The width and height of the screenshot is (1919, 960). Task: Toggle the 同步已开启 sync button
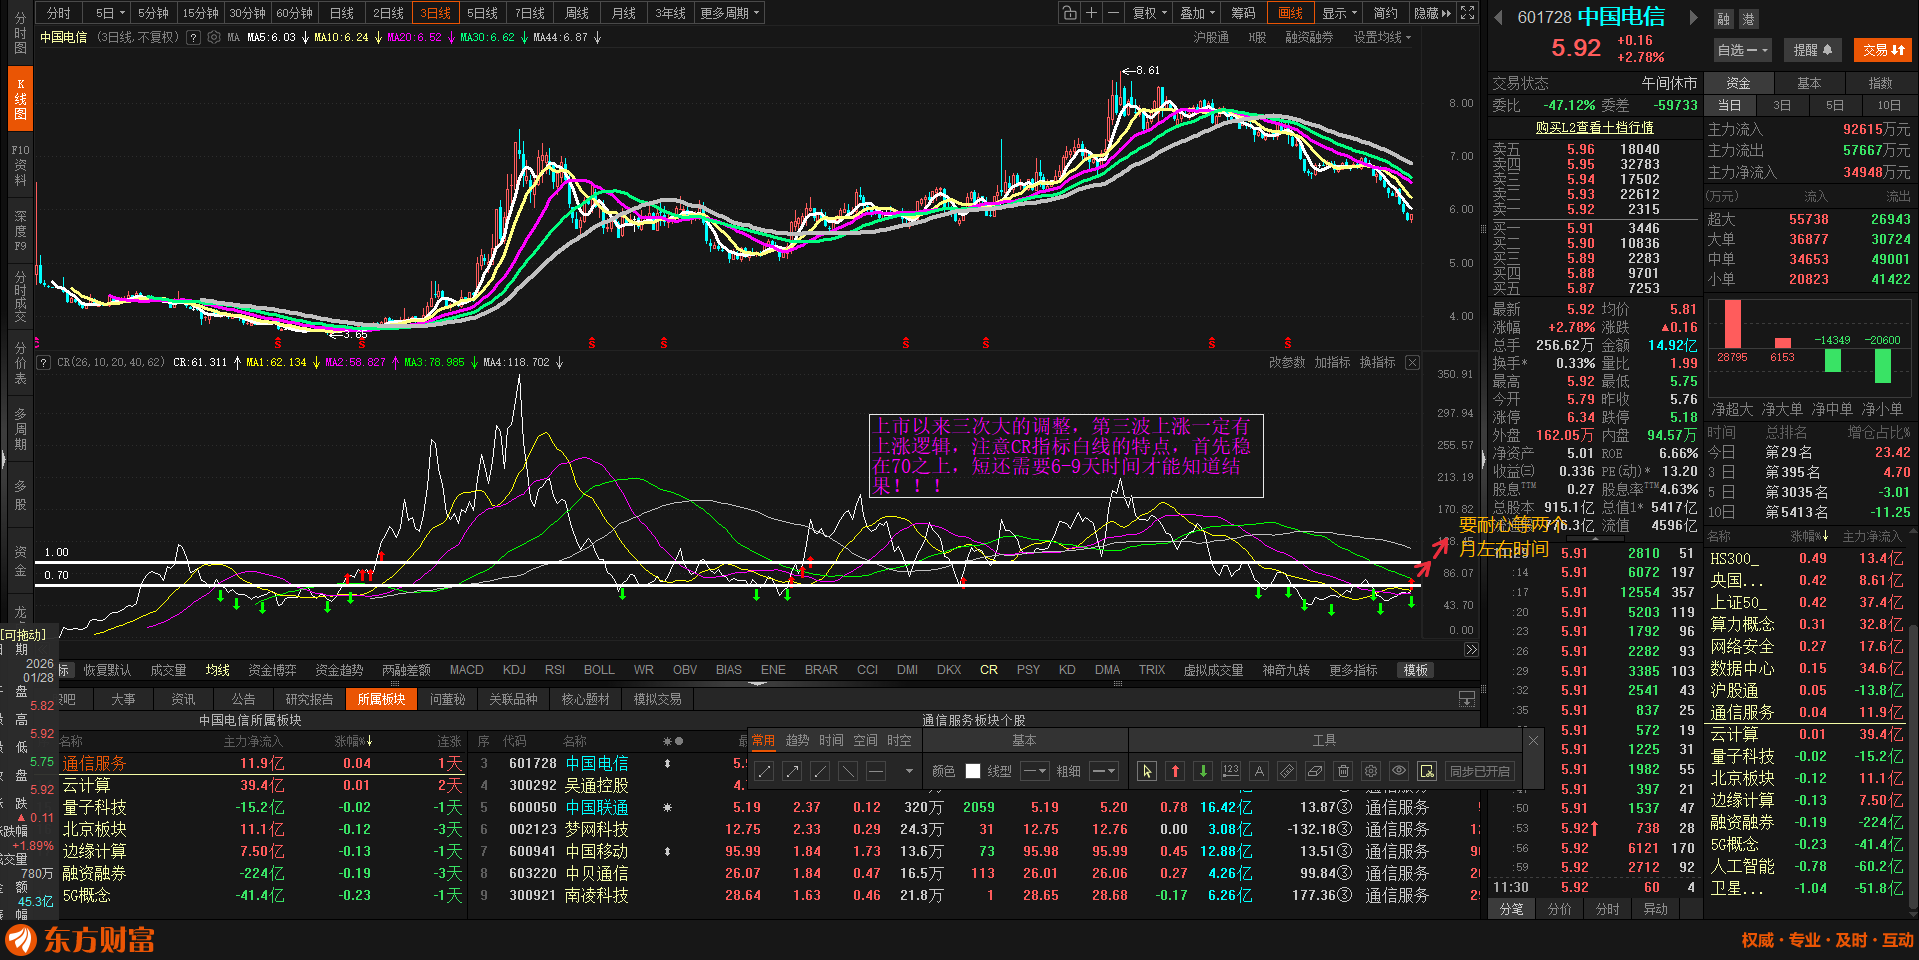pyautogui.click(x=1480, y=771)
